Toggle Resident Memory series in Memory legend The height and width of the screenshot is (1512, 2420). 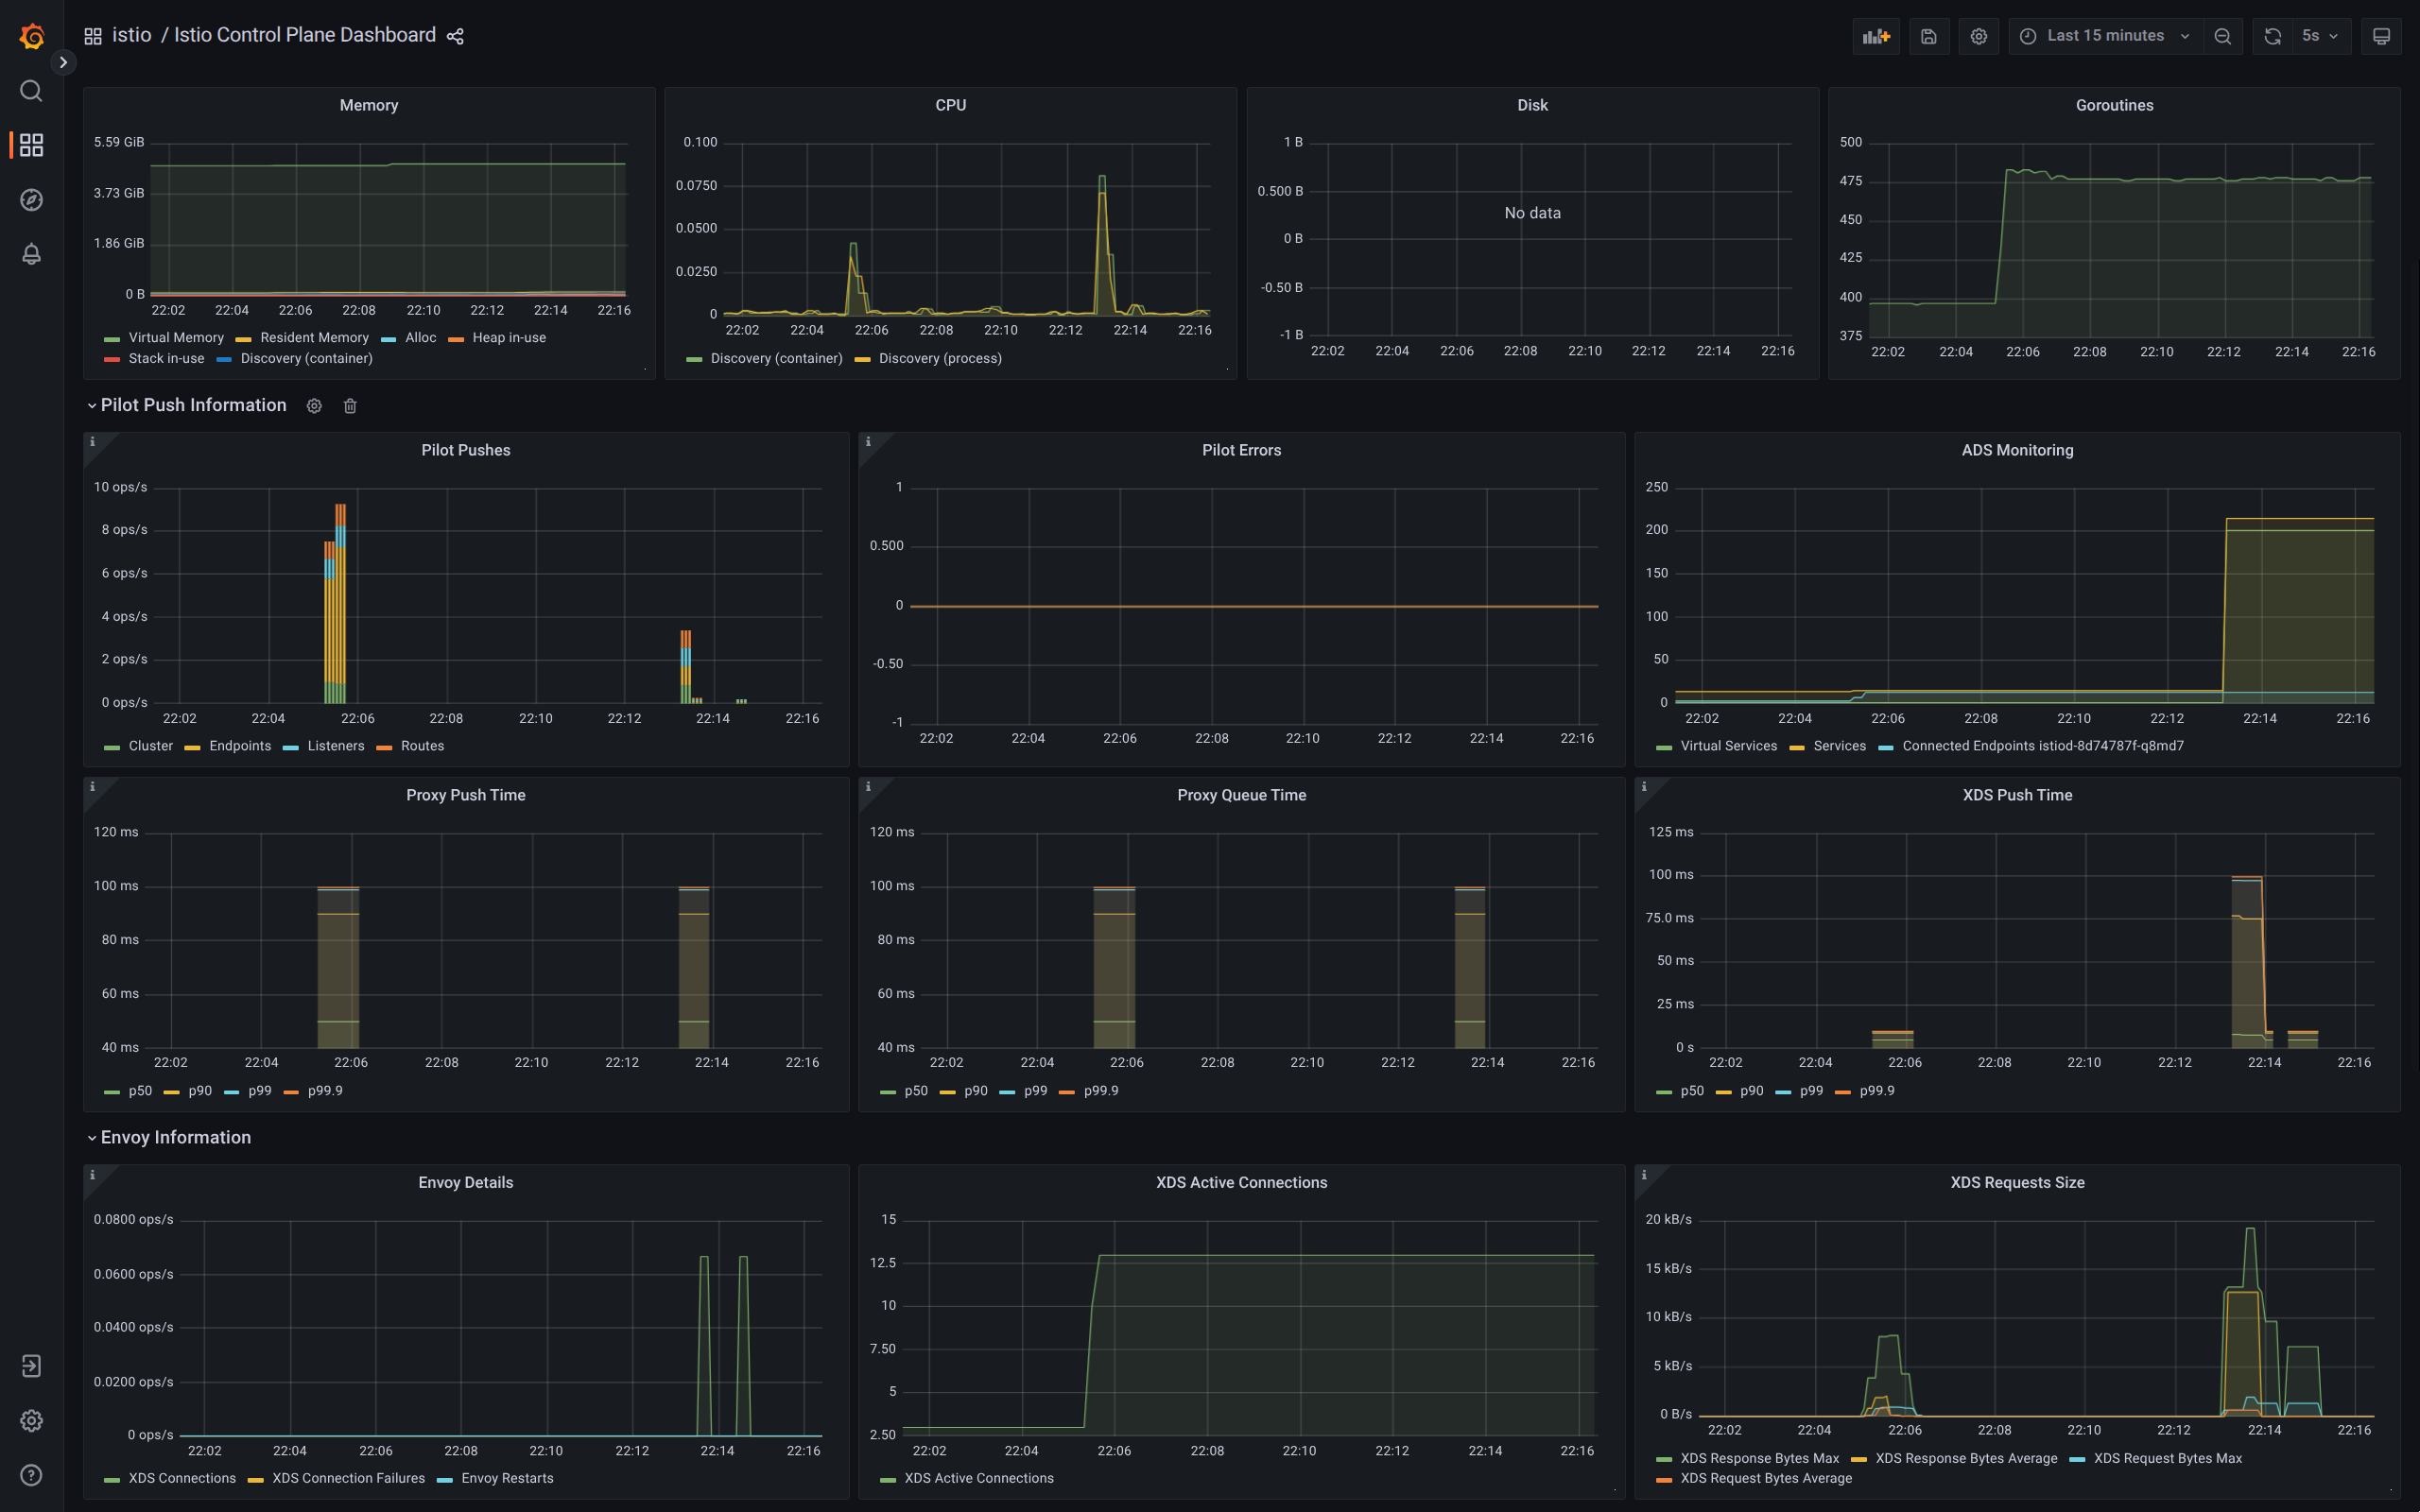tap(314, 338)
